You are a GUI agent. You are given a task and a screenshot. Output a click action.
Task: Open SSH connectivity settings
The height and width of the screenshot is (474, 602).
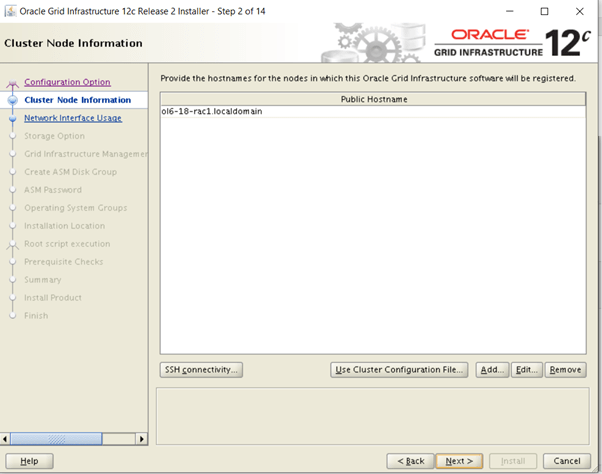[x=201, y=370]
